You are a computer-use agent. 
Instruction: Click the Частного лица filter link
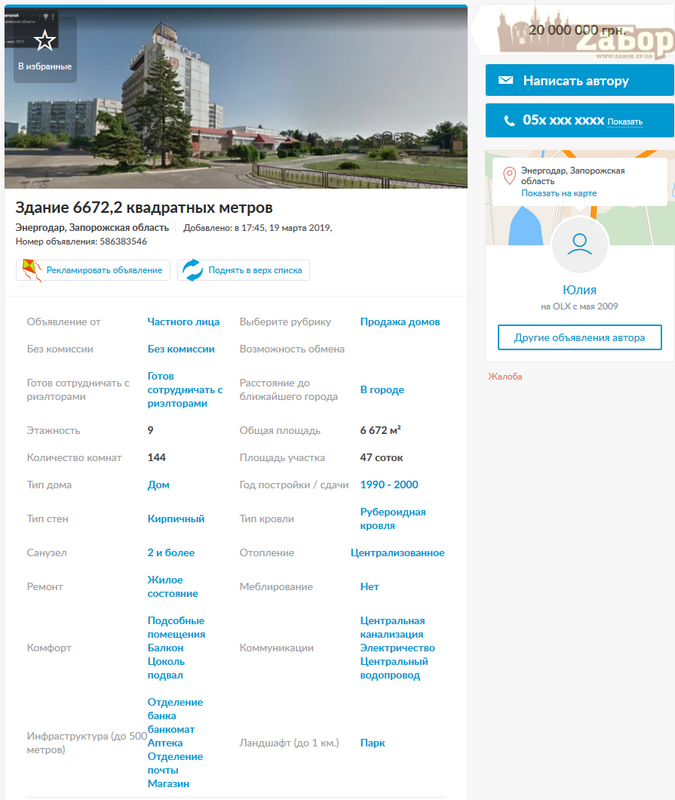(x=183, y=322)
